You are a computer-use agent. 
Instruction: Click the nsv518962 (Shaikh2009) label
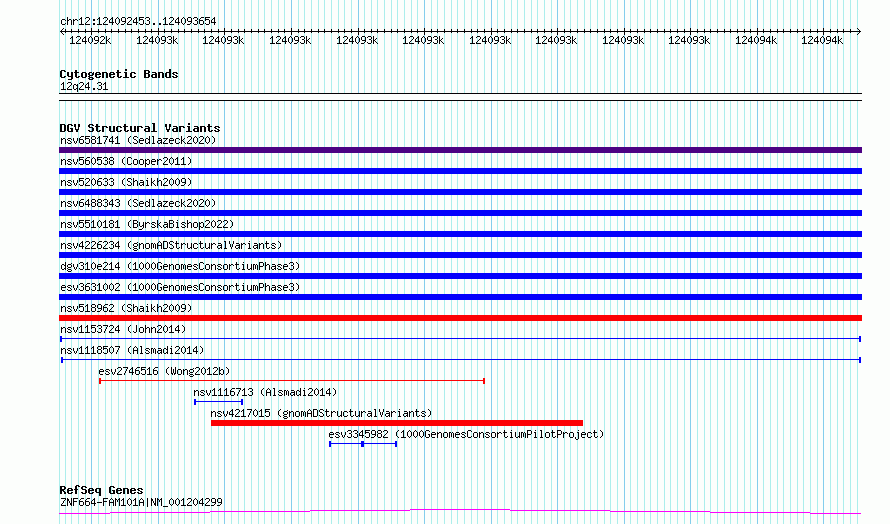pyautogui.click(x=126, y=308)
